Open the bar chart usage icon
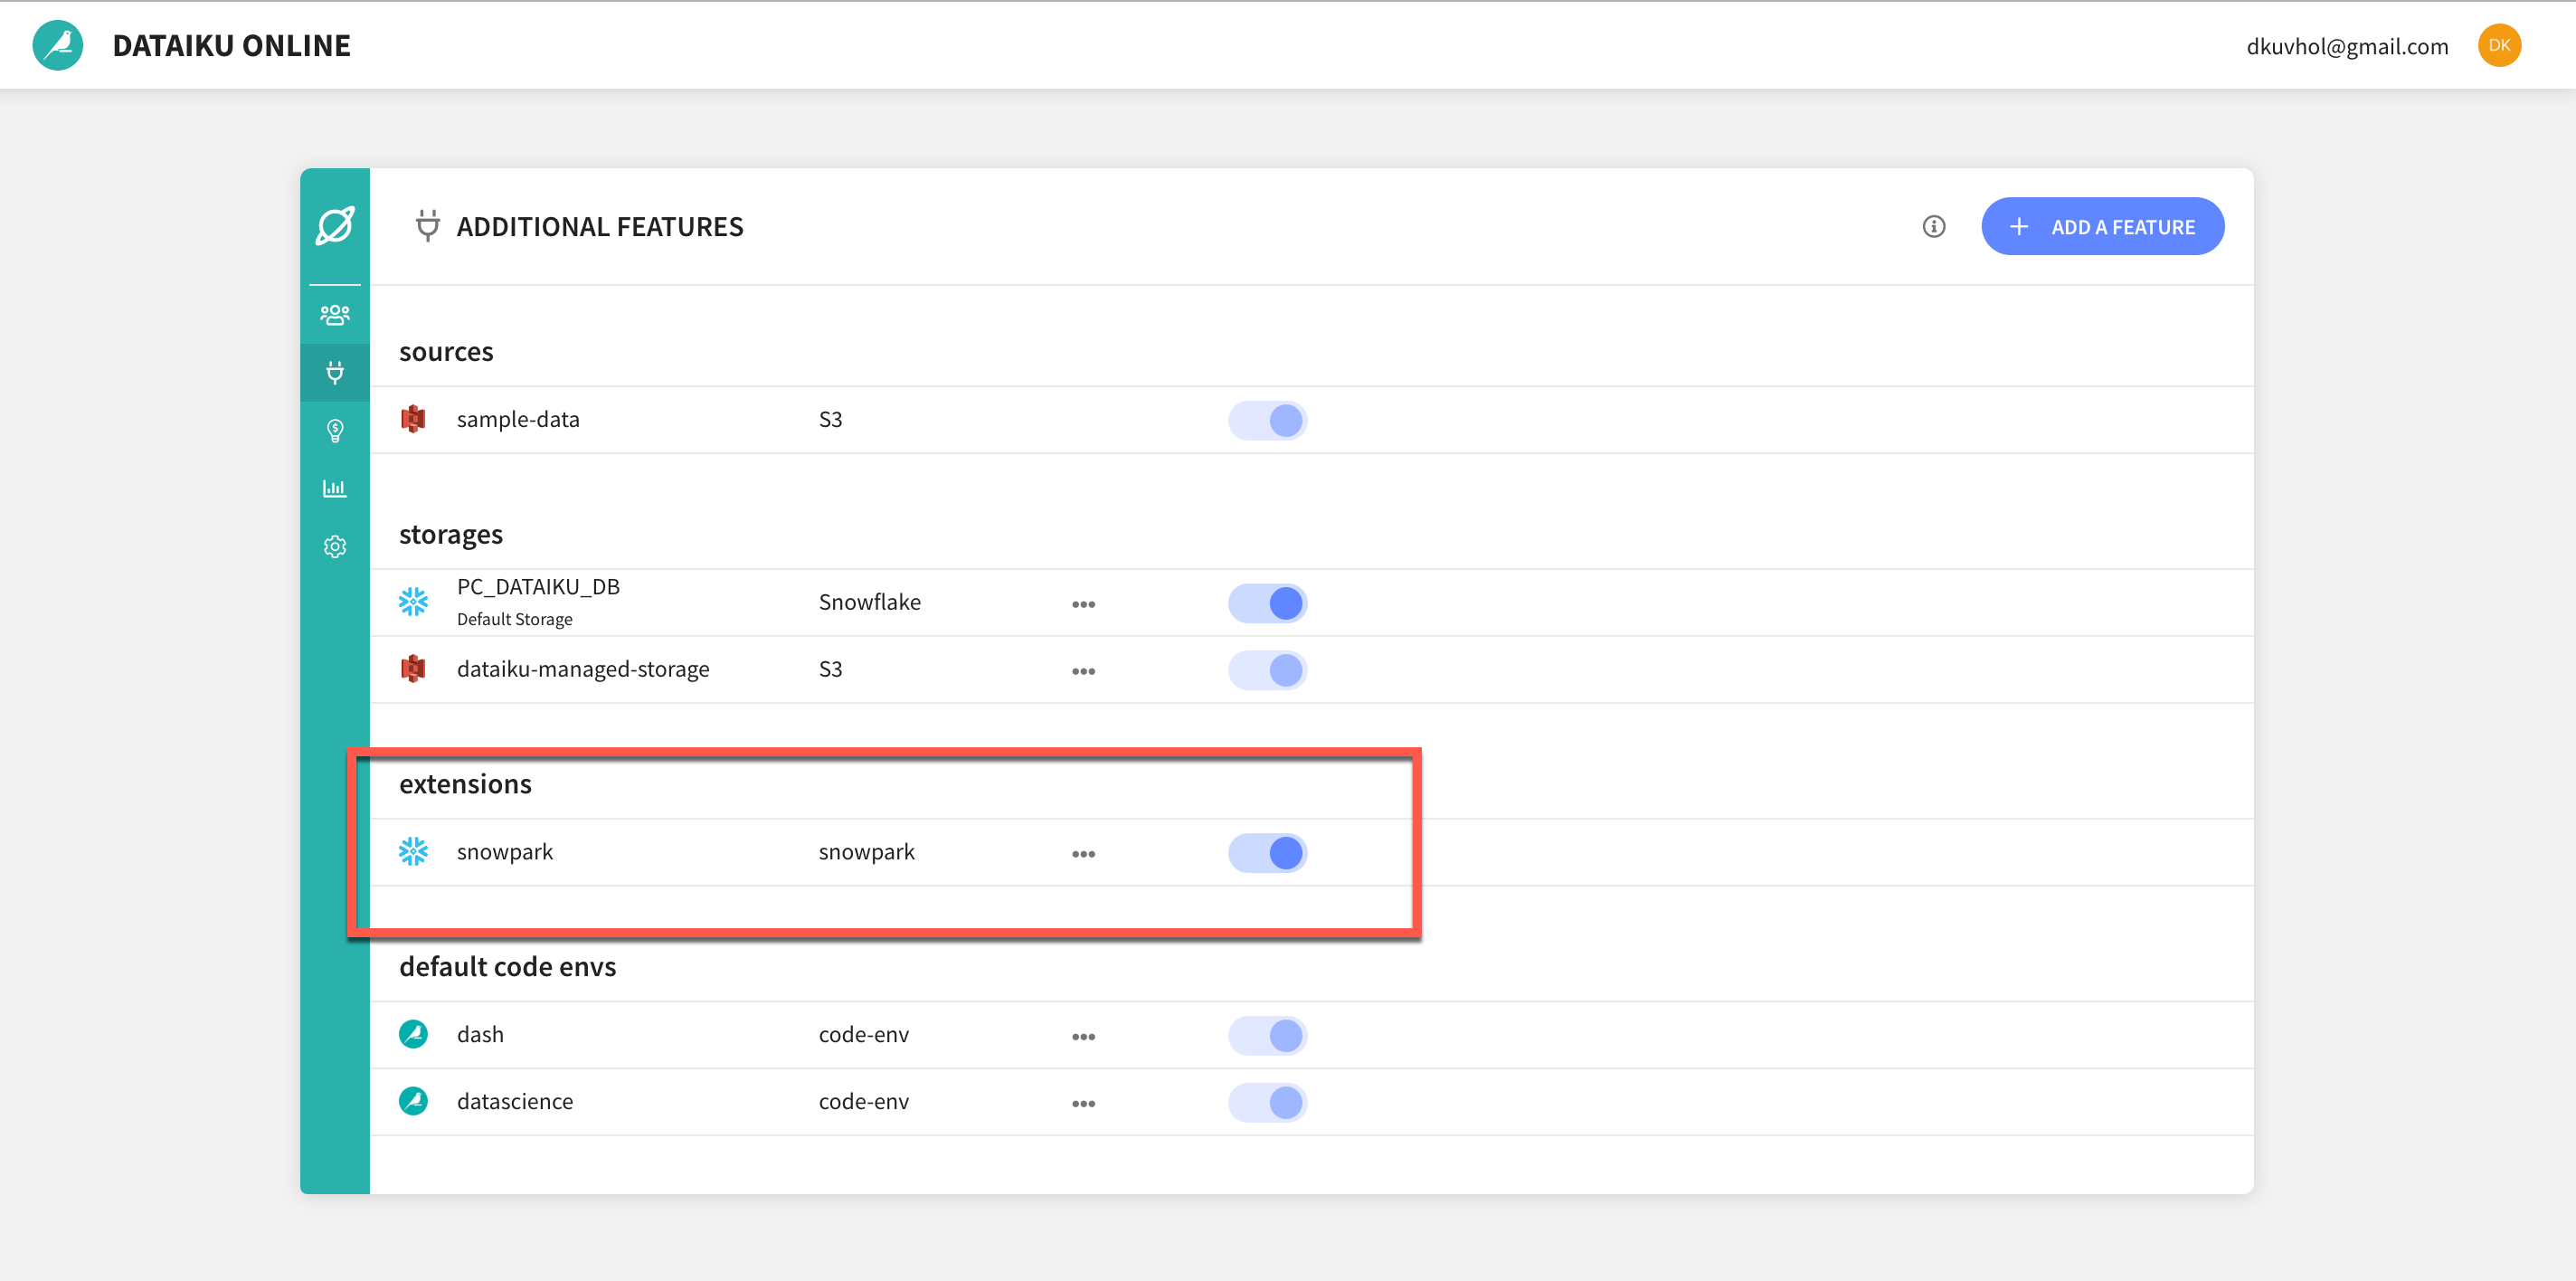Image resolution: width=2576 pixels, height=1281 pixels. 334,489
